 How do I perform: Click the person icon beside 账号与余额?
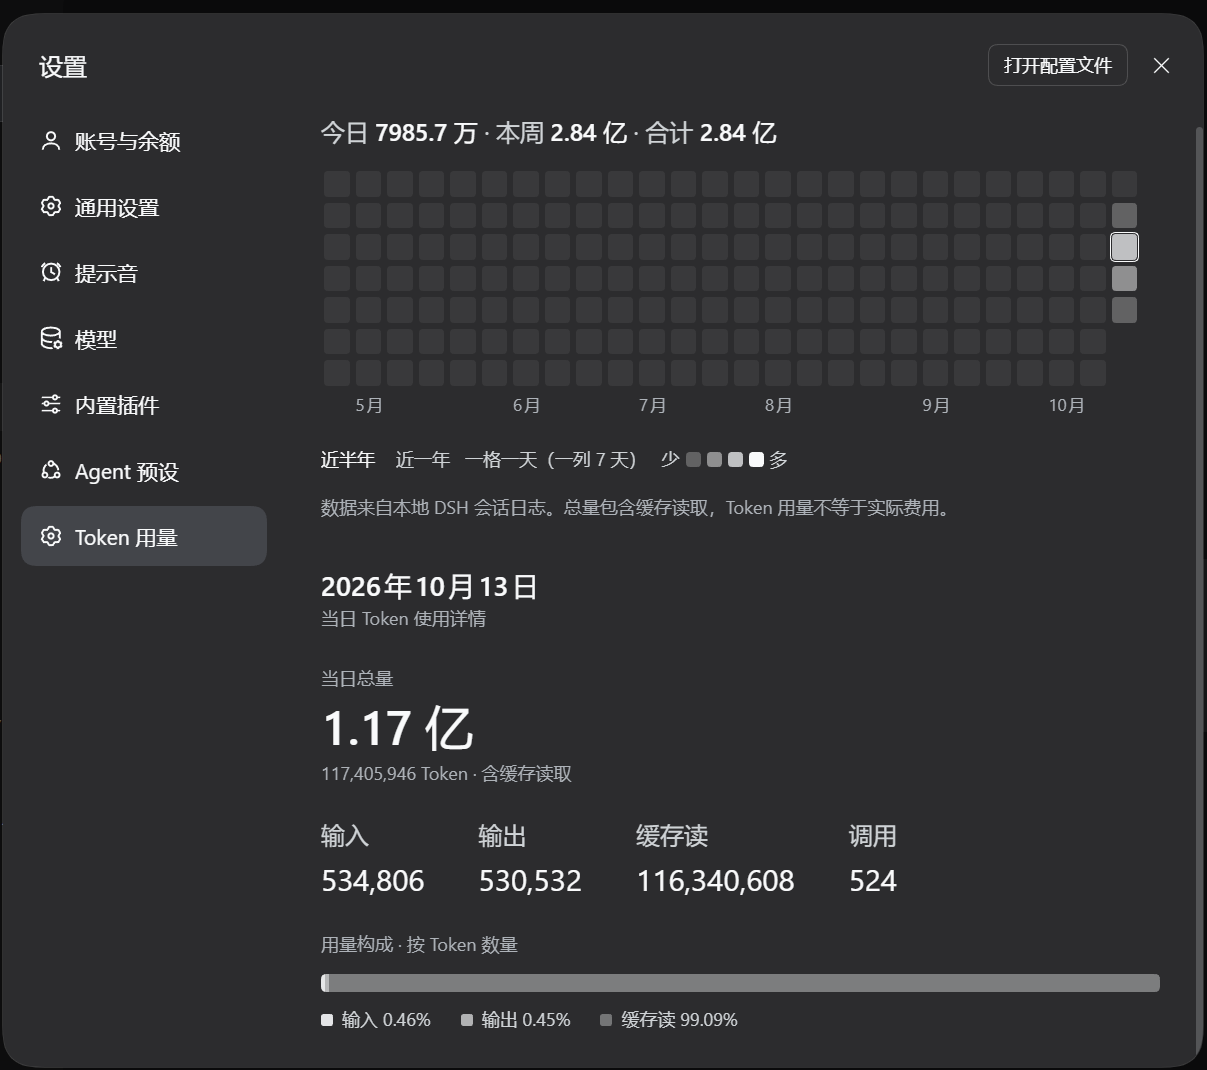[50, 141]
